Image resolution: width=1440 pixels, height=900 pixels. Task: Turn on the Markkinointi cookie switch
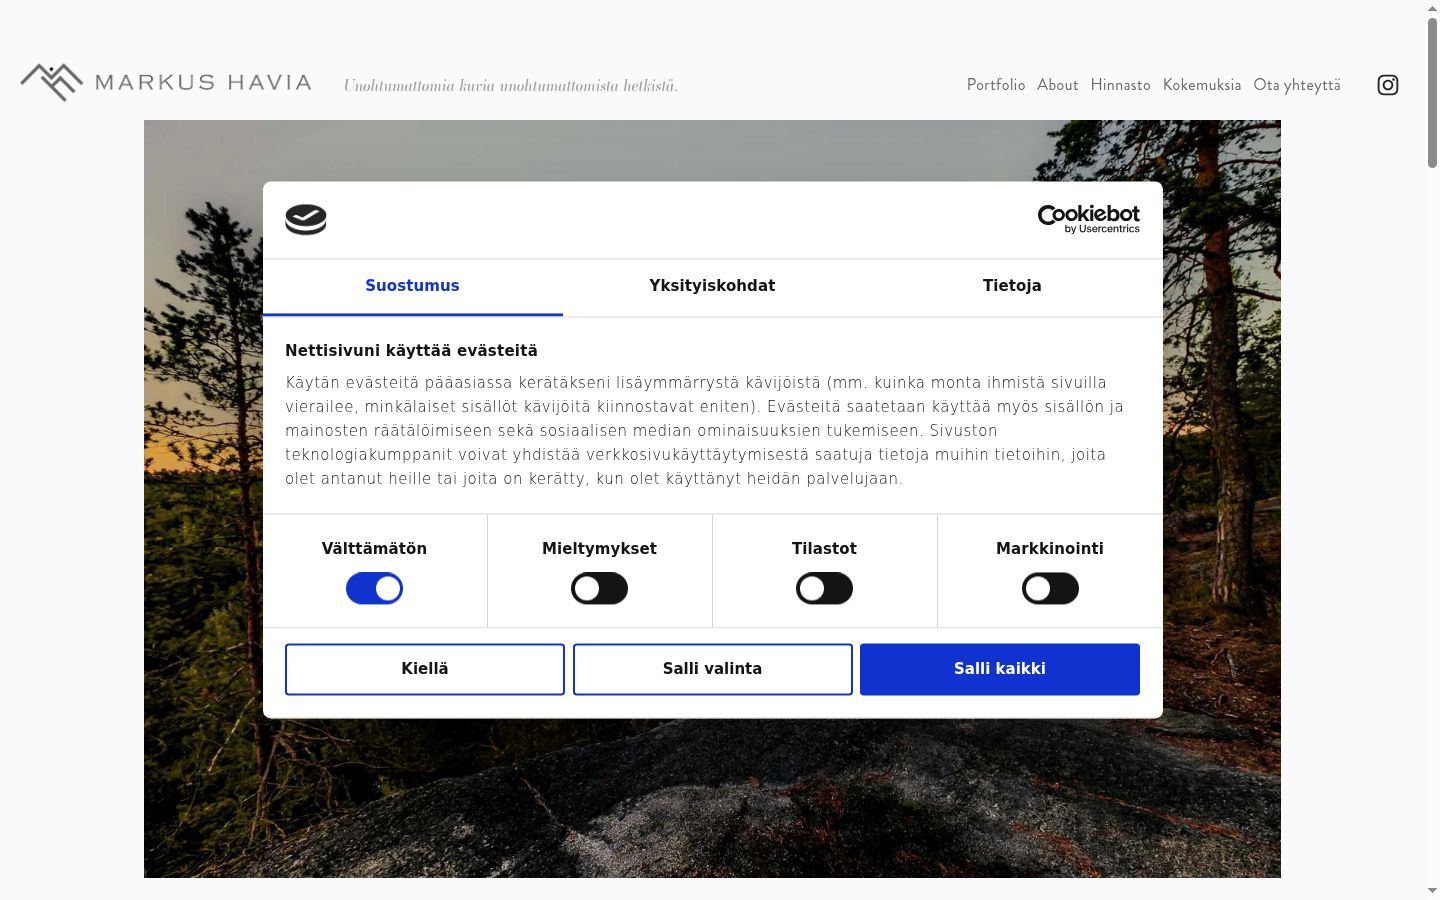pyautogui.click(x=1050, y=588)
